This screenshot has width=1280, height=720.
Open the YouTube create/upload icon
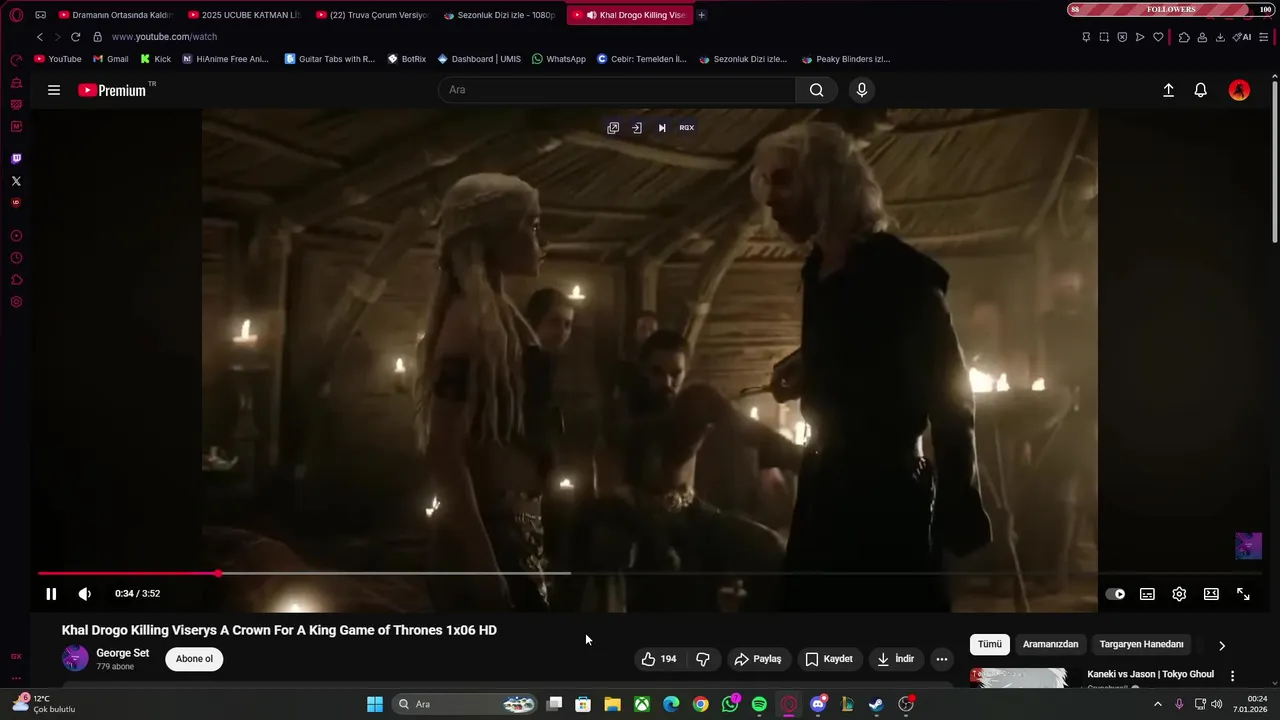[1168, 90]
